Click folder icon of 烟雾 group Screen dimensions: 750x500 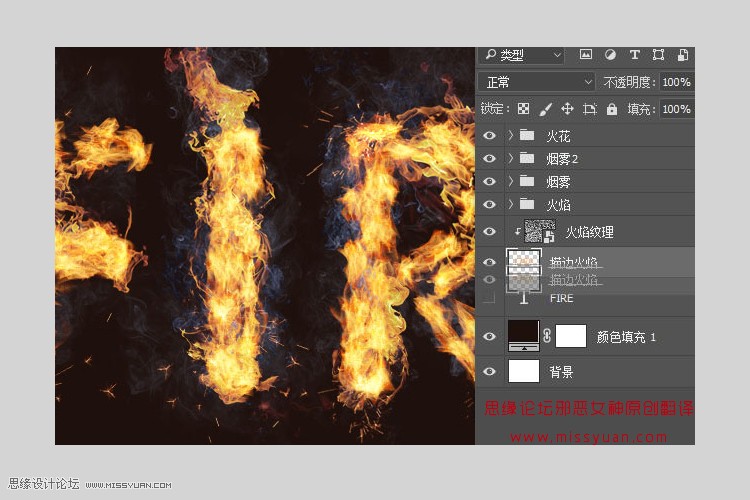tap(527, 181)
